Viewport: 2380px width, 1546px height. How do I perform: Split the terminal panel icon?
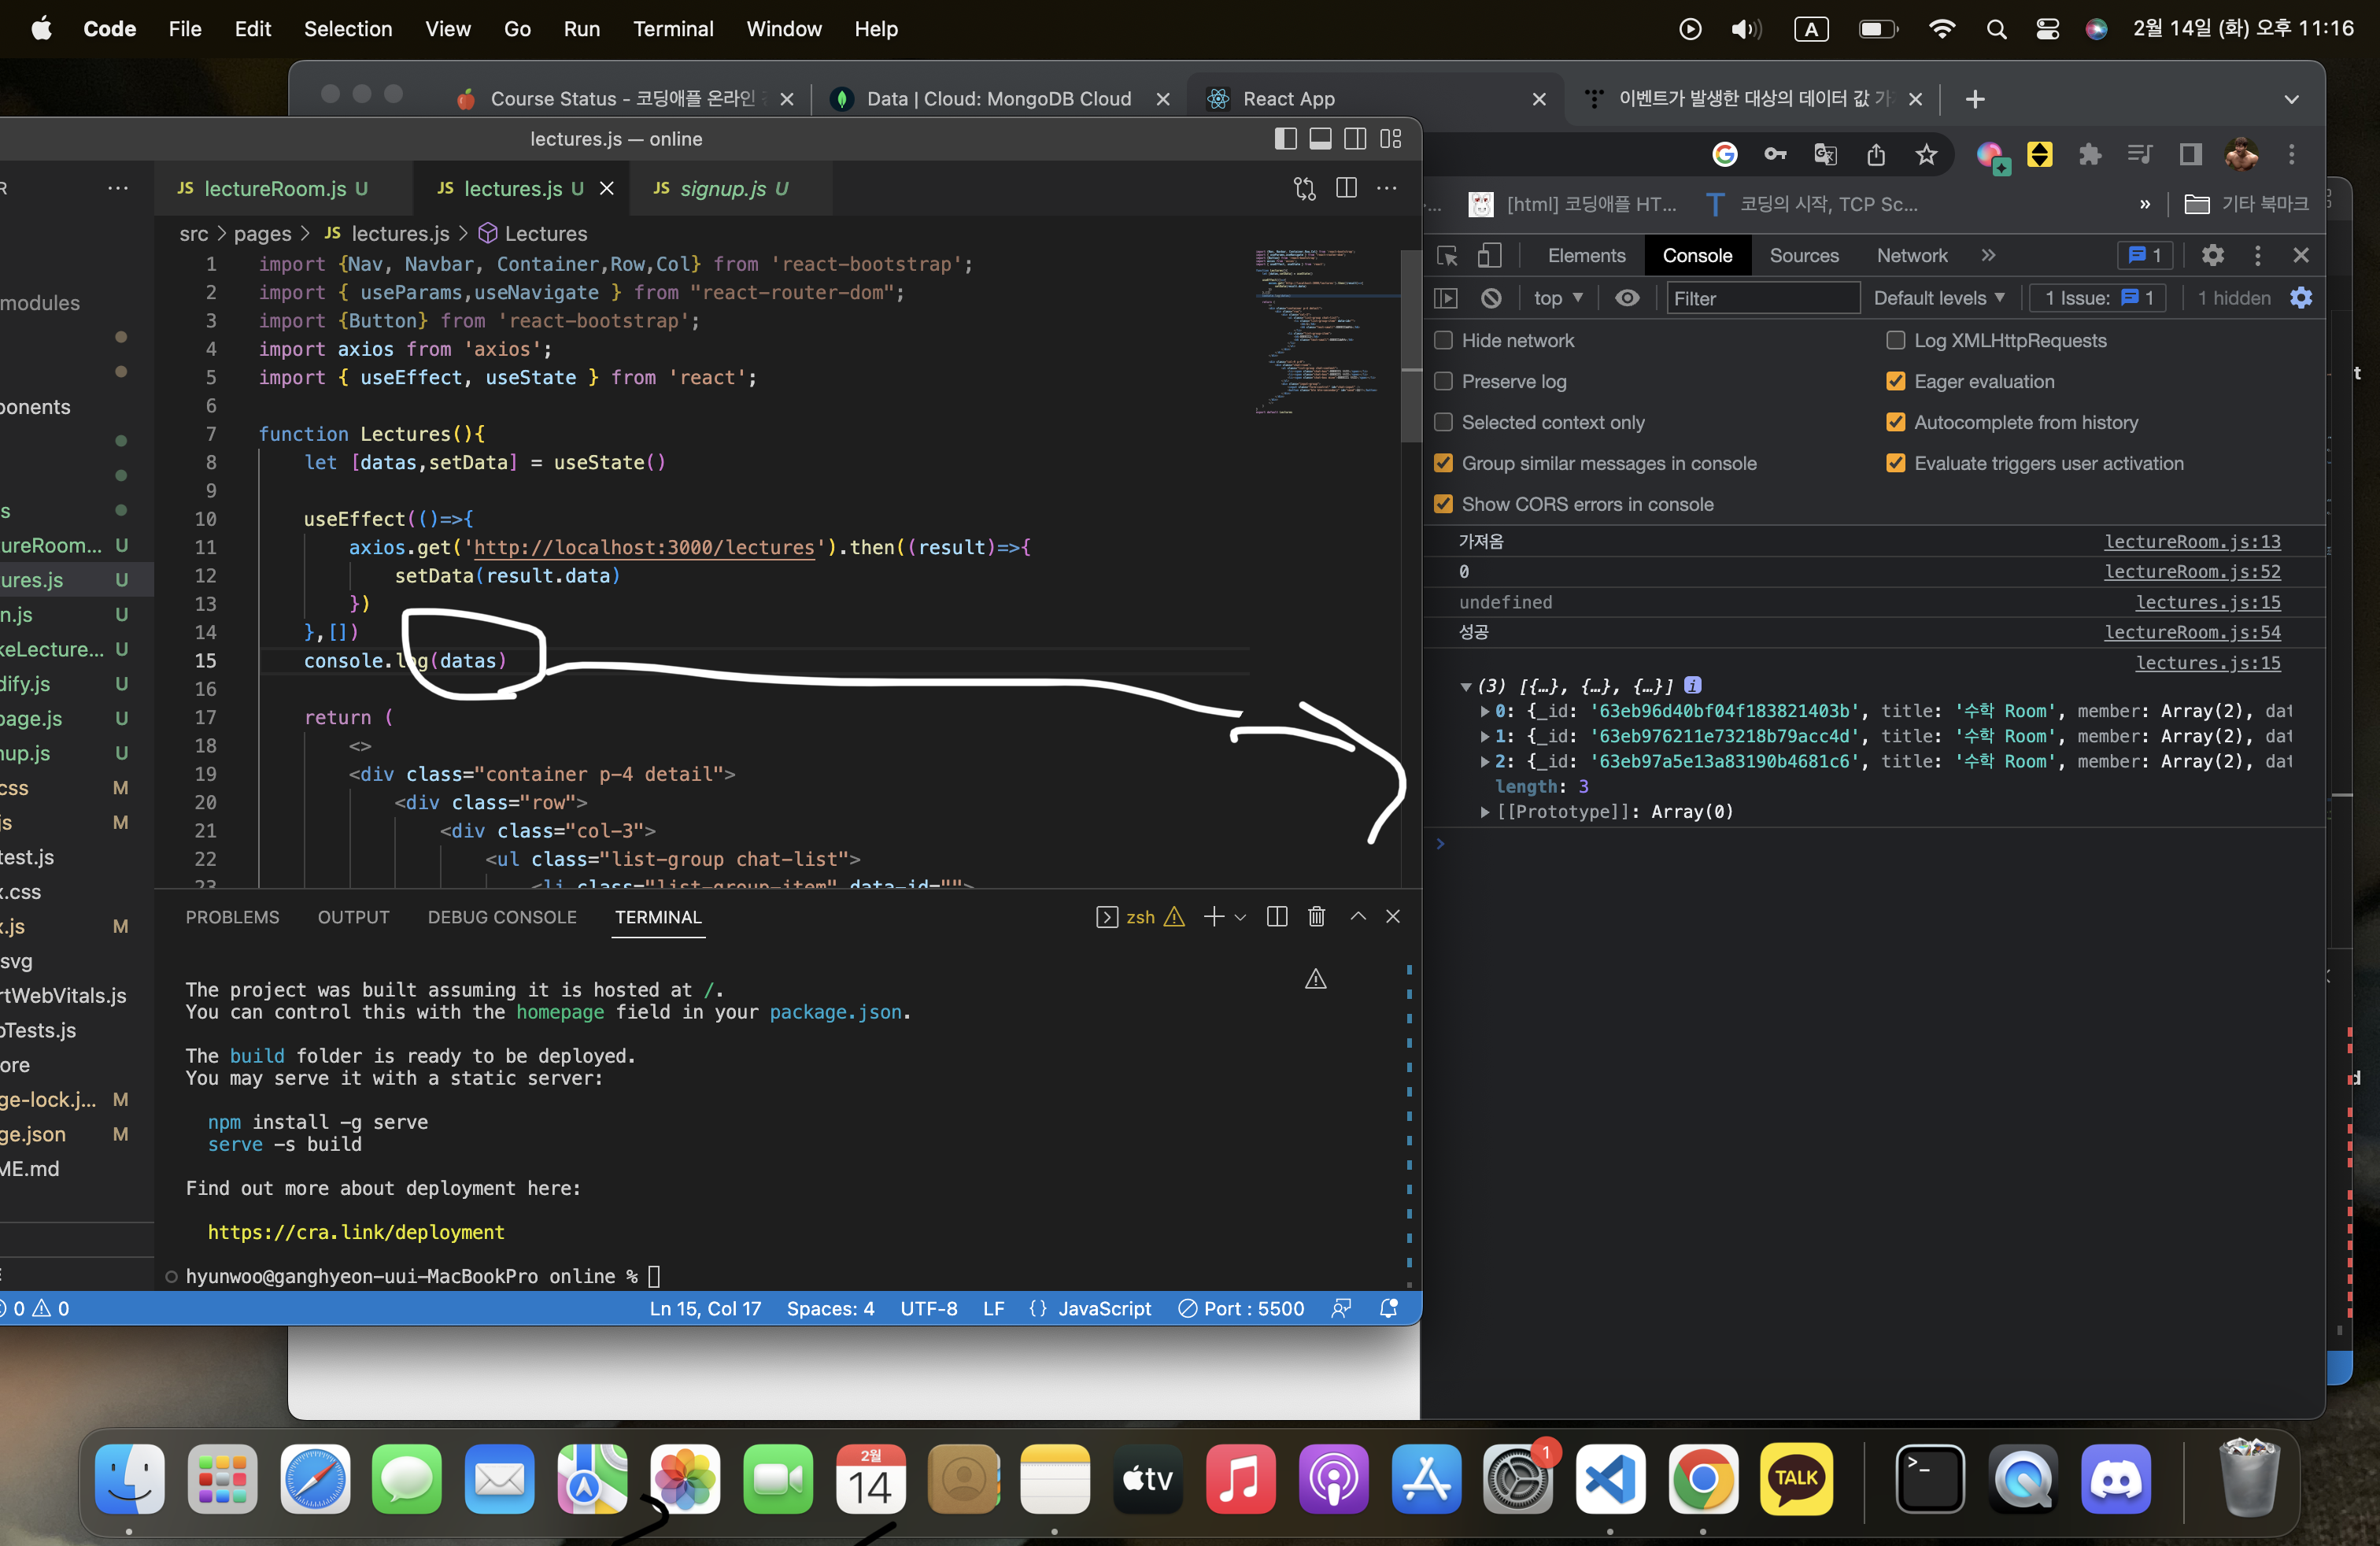point(1276,916)
